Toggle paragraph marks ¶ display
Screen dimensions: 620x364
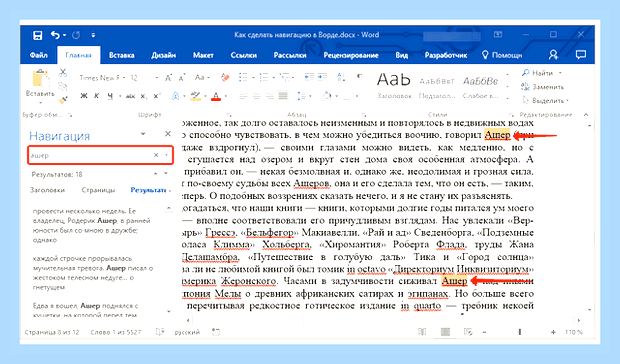pyautogui.click(x=359, y=77)
